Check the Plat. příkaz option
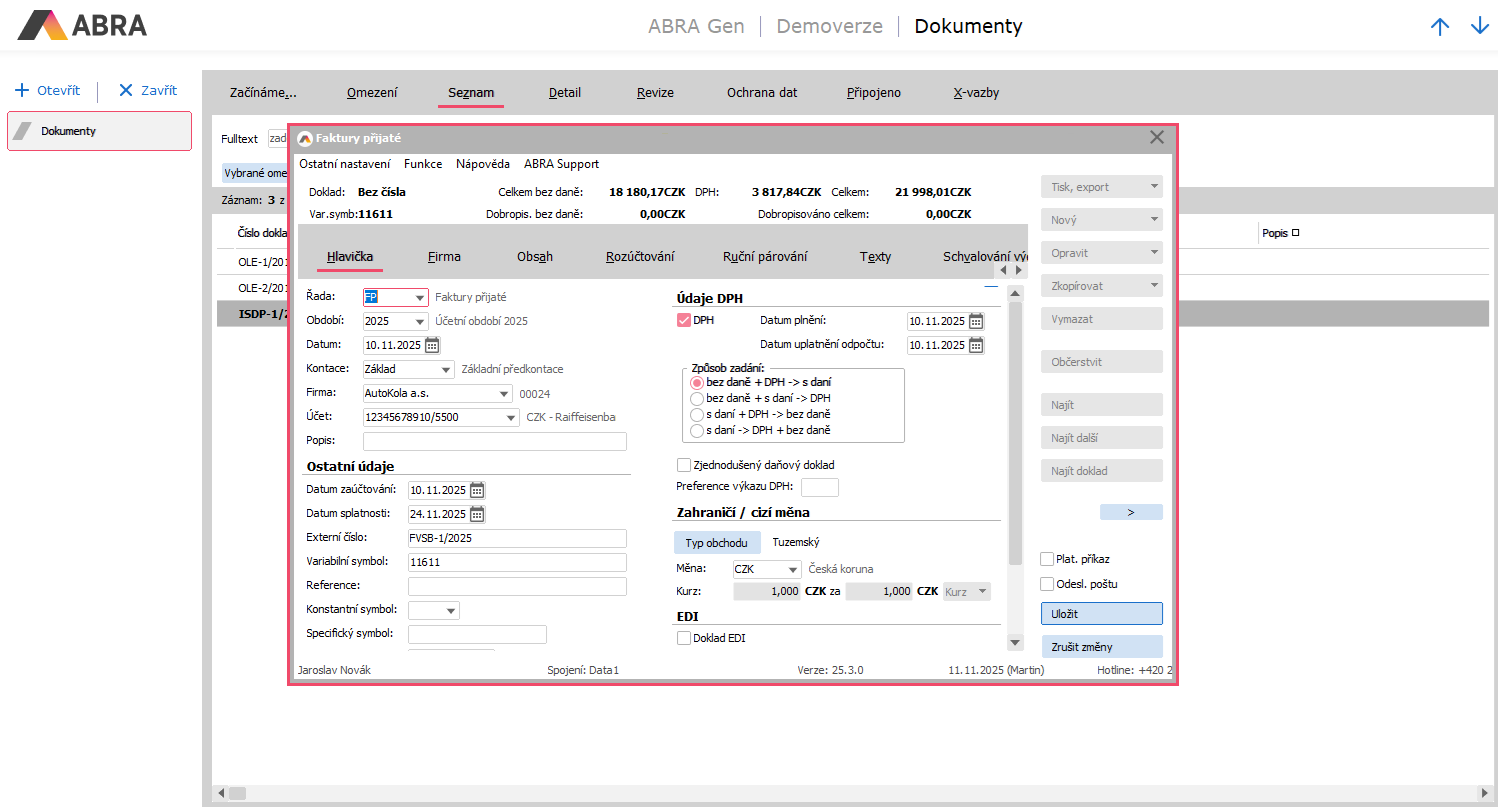The width and height of the screenshot is (1498, 807). point(1047,559)
